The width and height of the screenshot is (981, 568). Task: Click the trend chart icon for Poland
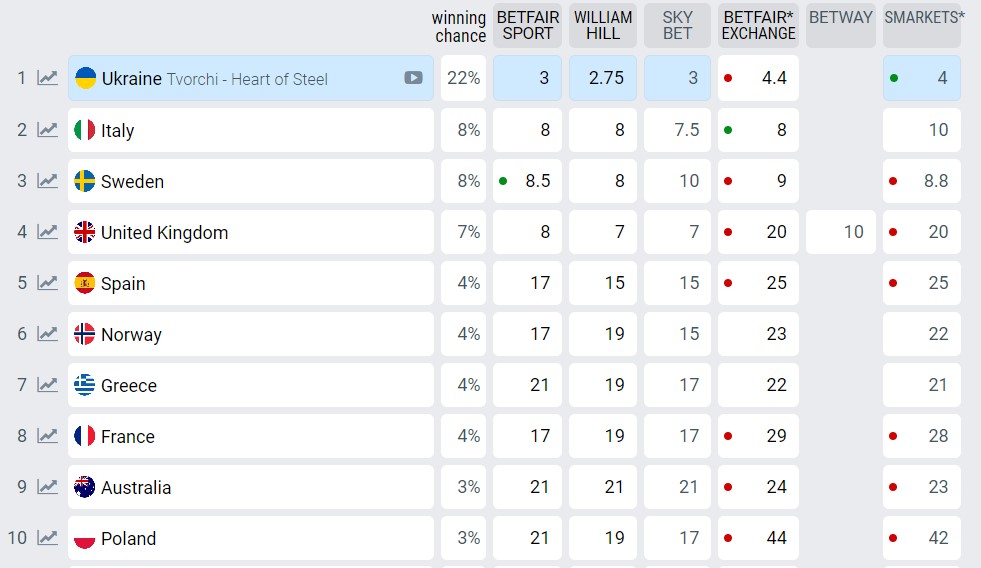pyautogui.click(x=47, y=537)
